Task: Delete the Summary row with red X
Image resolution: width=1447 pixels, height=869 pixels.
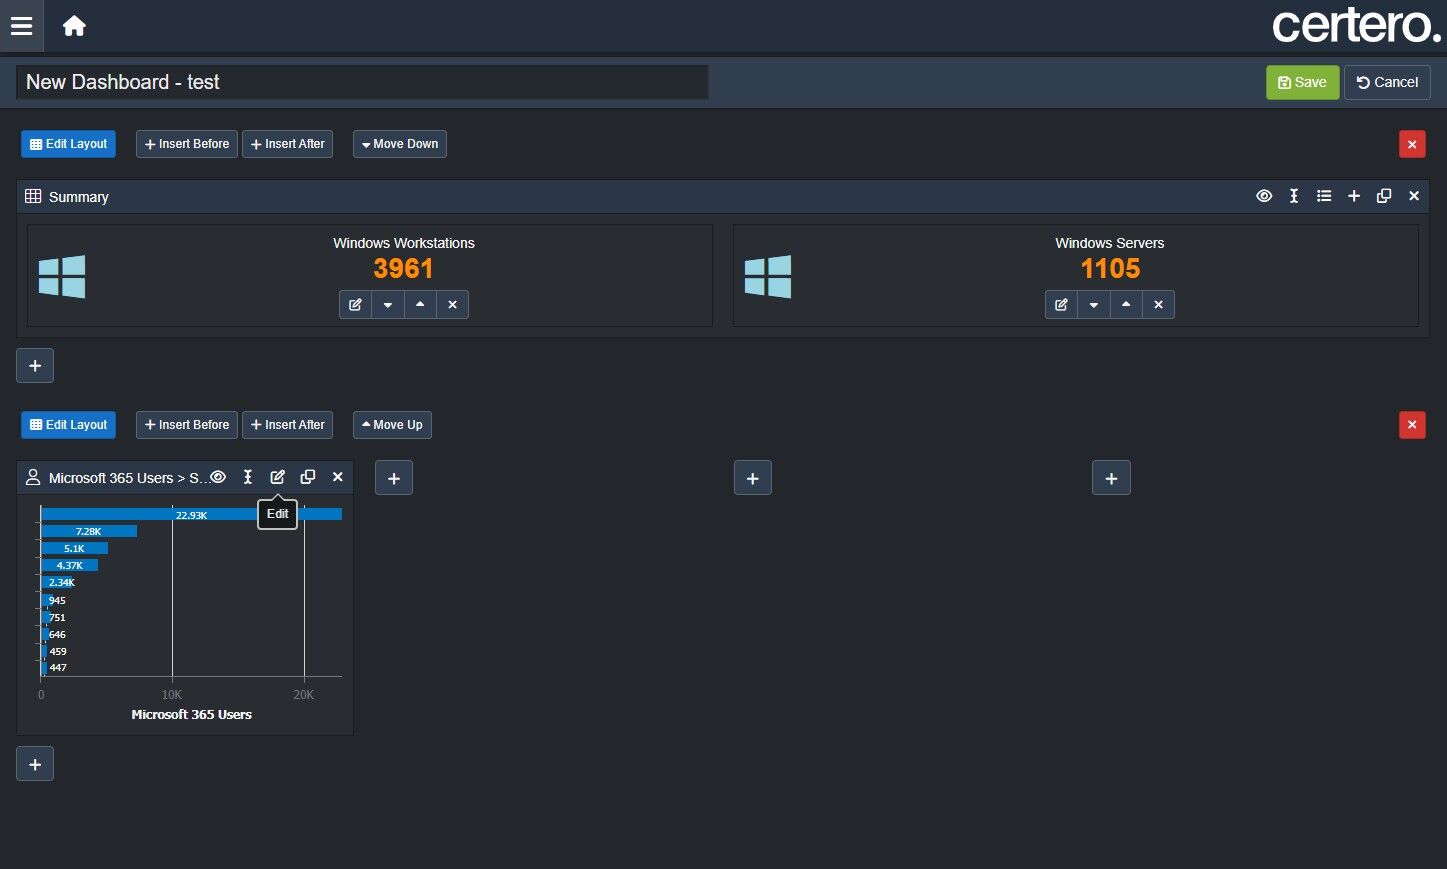Action: pos(1412,144)
